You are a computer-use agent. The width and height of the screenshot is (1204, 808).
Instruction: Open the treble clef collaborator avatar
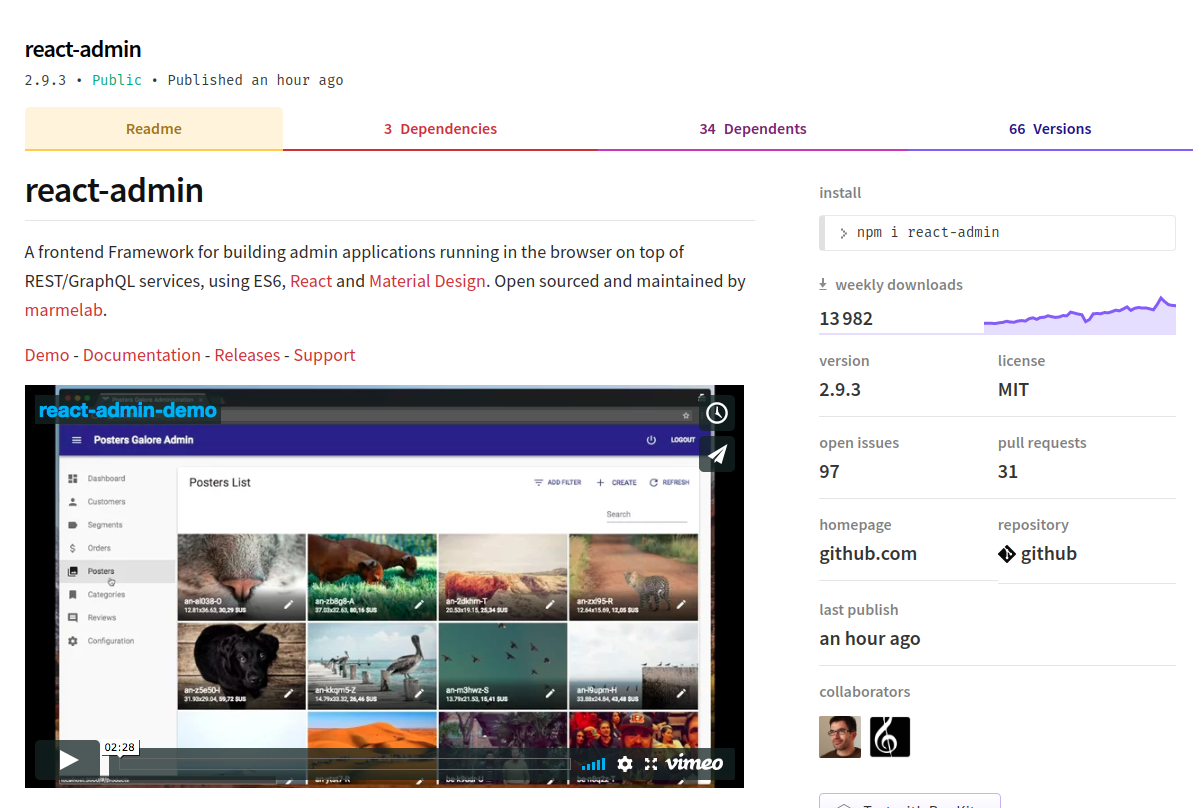click(890, 737)
